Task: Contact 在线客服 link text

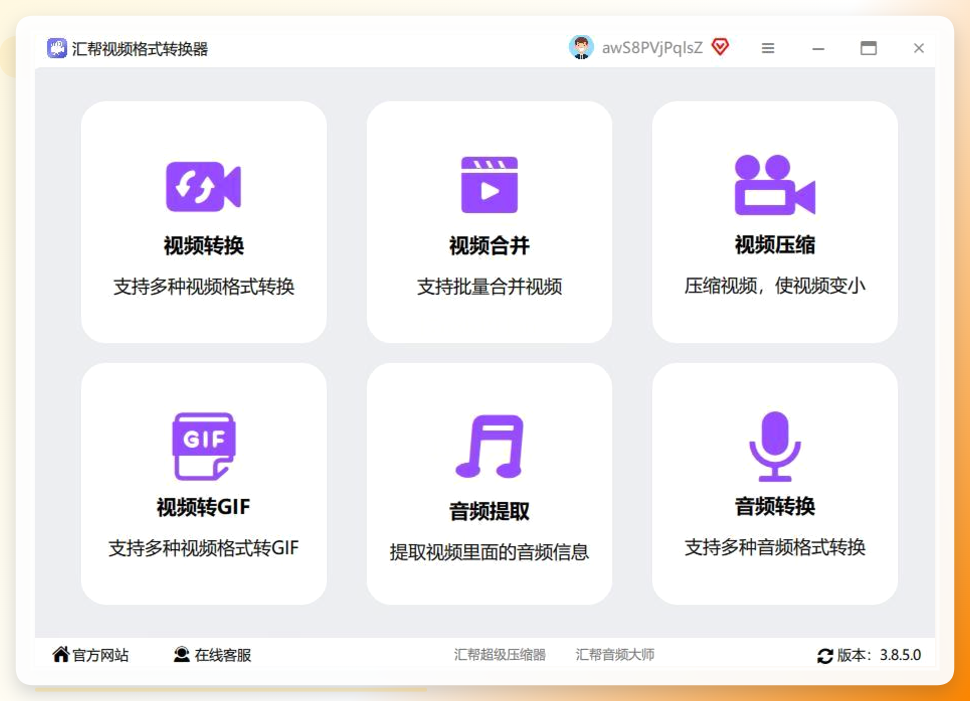Action: click(x=223, y=655)
